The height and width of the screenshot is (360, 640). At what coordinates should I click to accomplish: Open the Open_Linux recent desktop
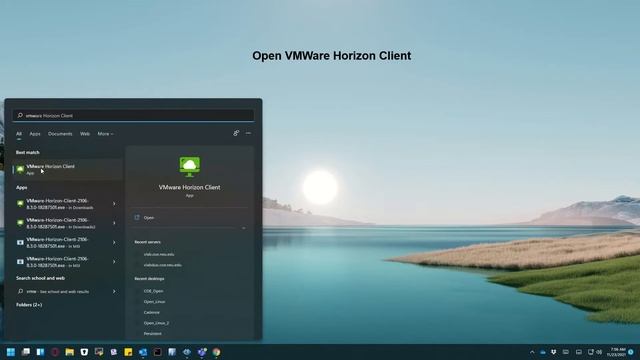154,302
